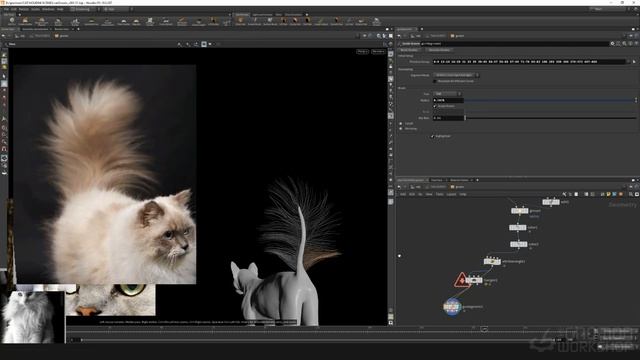Click the right of two tabs below node name field
The image size is (640, 360).
pos(439,50)
